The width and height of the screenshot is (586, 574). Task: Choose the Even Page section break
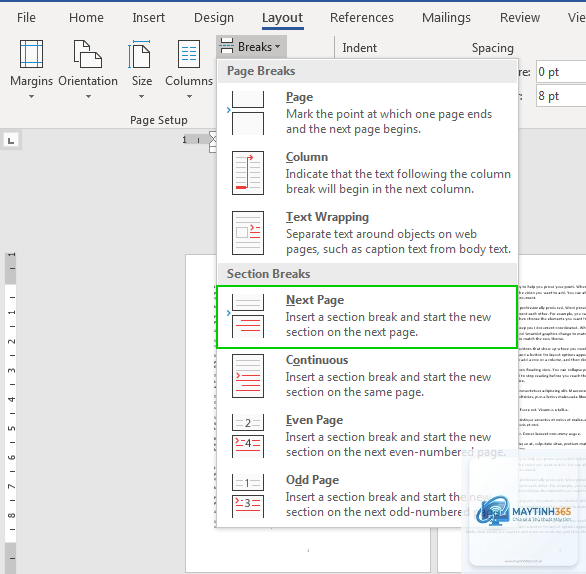pyautogui.click(x=367, y=436)
